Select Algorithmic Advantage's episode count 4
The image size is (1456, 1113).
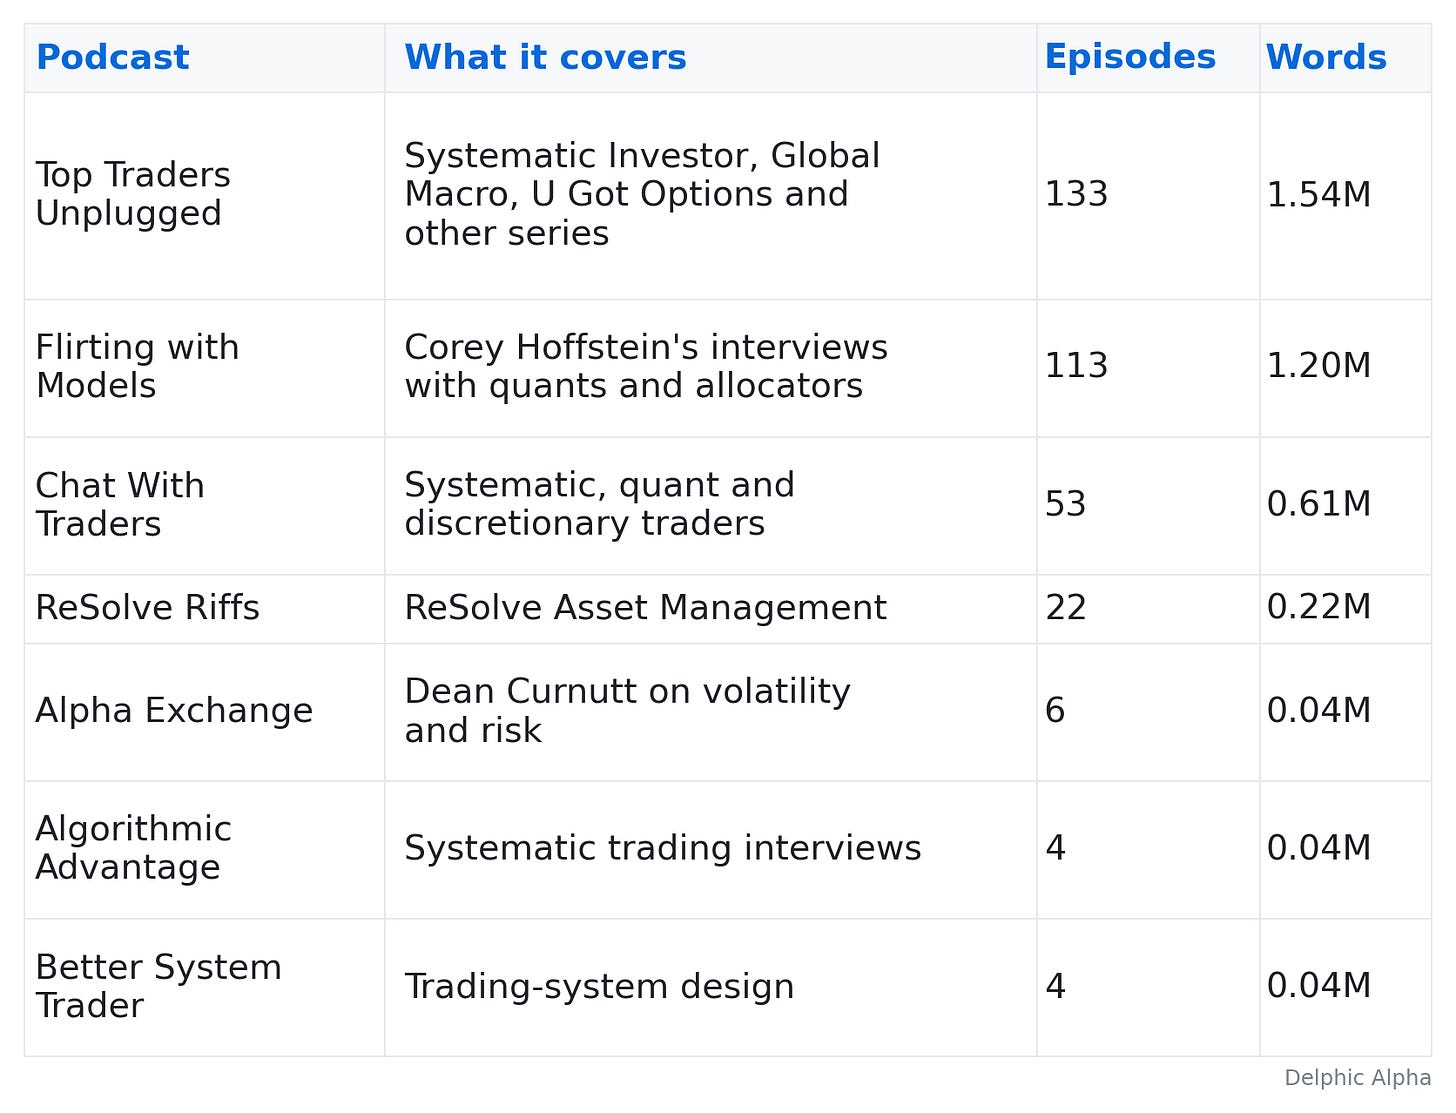1055,848
